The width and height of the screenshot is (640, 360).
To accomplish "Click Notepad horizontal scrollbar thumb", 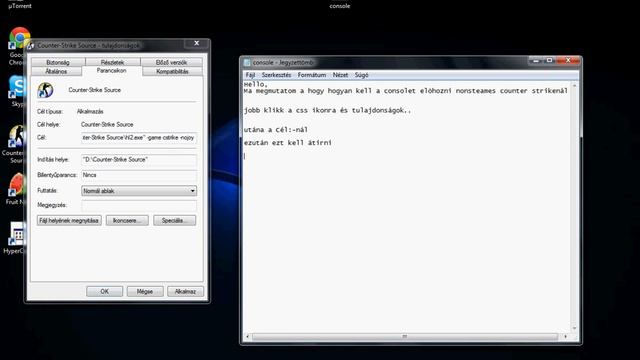I will [x=404, y=337].
